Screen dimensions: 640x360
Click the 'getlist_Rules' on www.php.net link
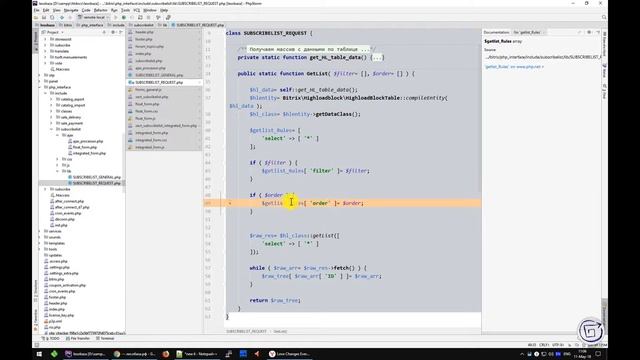pos(514,67)
